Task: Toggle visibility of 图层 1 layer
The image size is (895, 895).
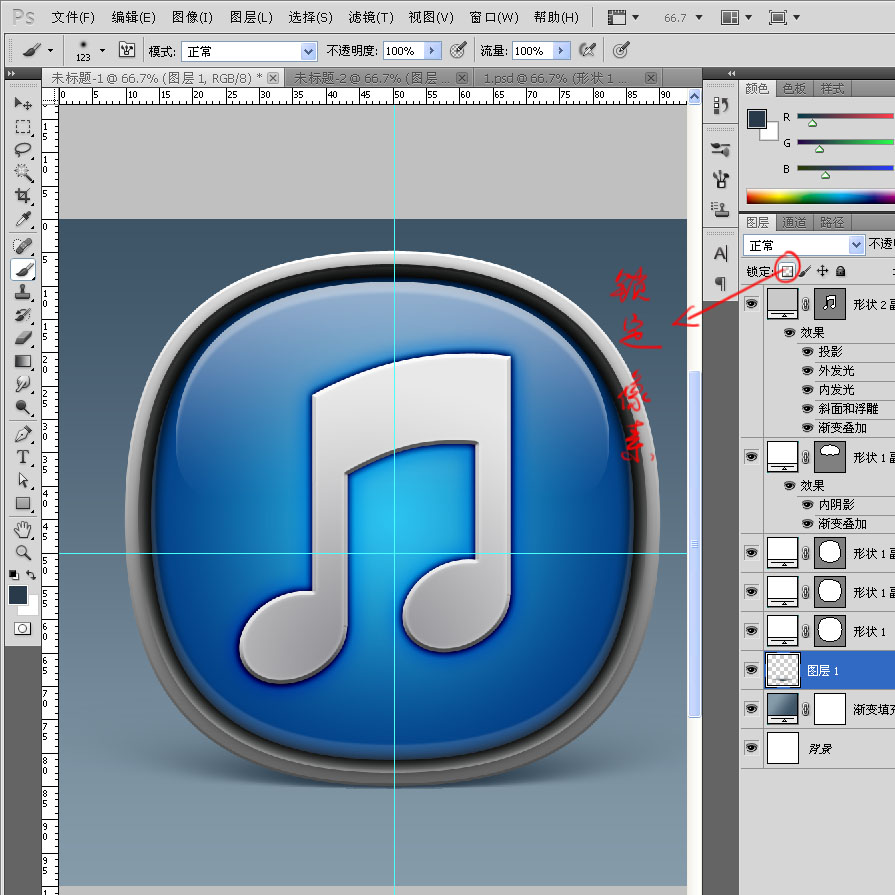Action: [751, 670]
